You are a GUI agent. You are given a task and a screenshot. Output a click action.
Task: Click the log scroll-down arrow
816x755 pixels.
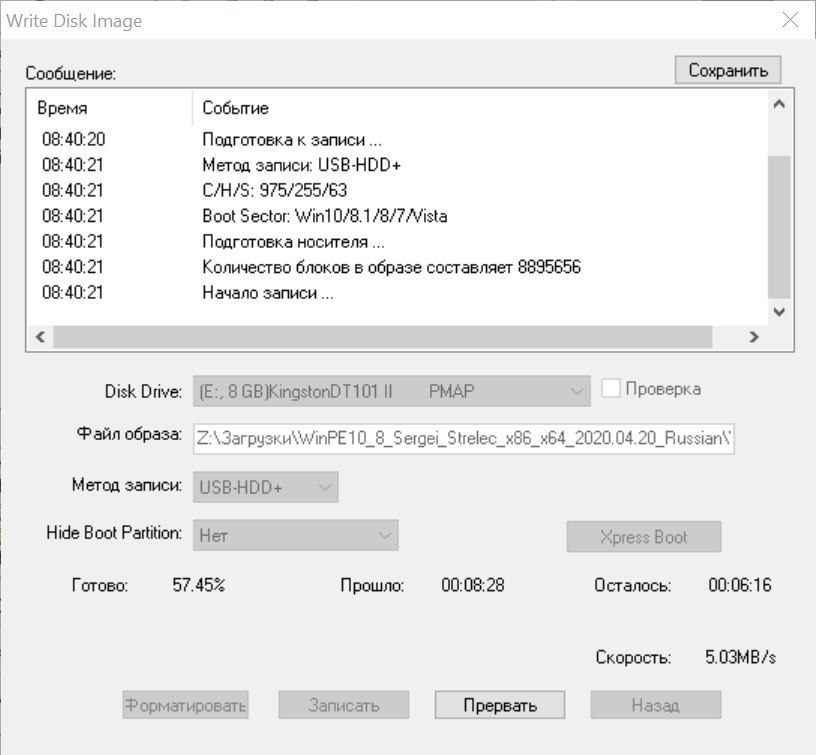(x=779, y=312)
